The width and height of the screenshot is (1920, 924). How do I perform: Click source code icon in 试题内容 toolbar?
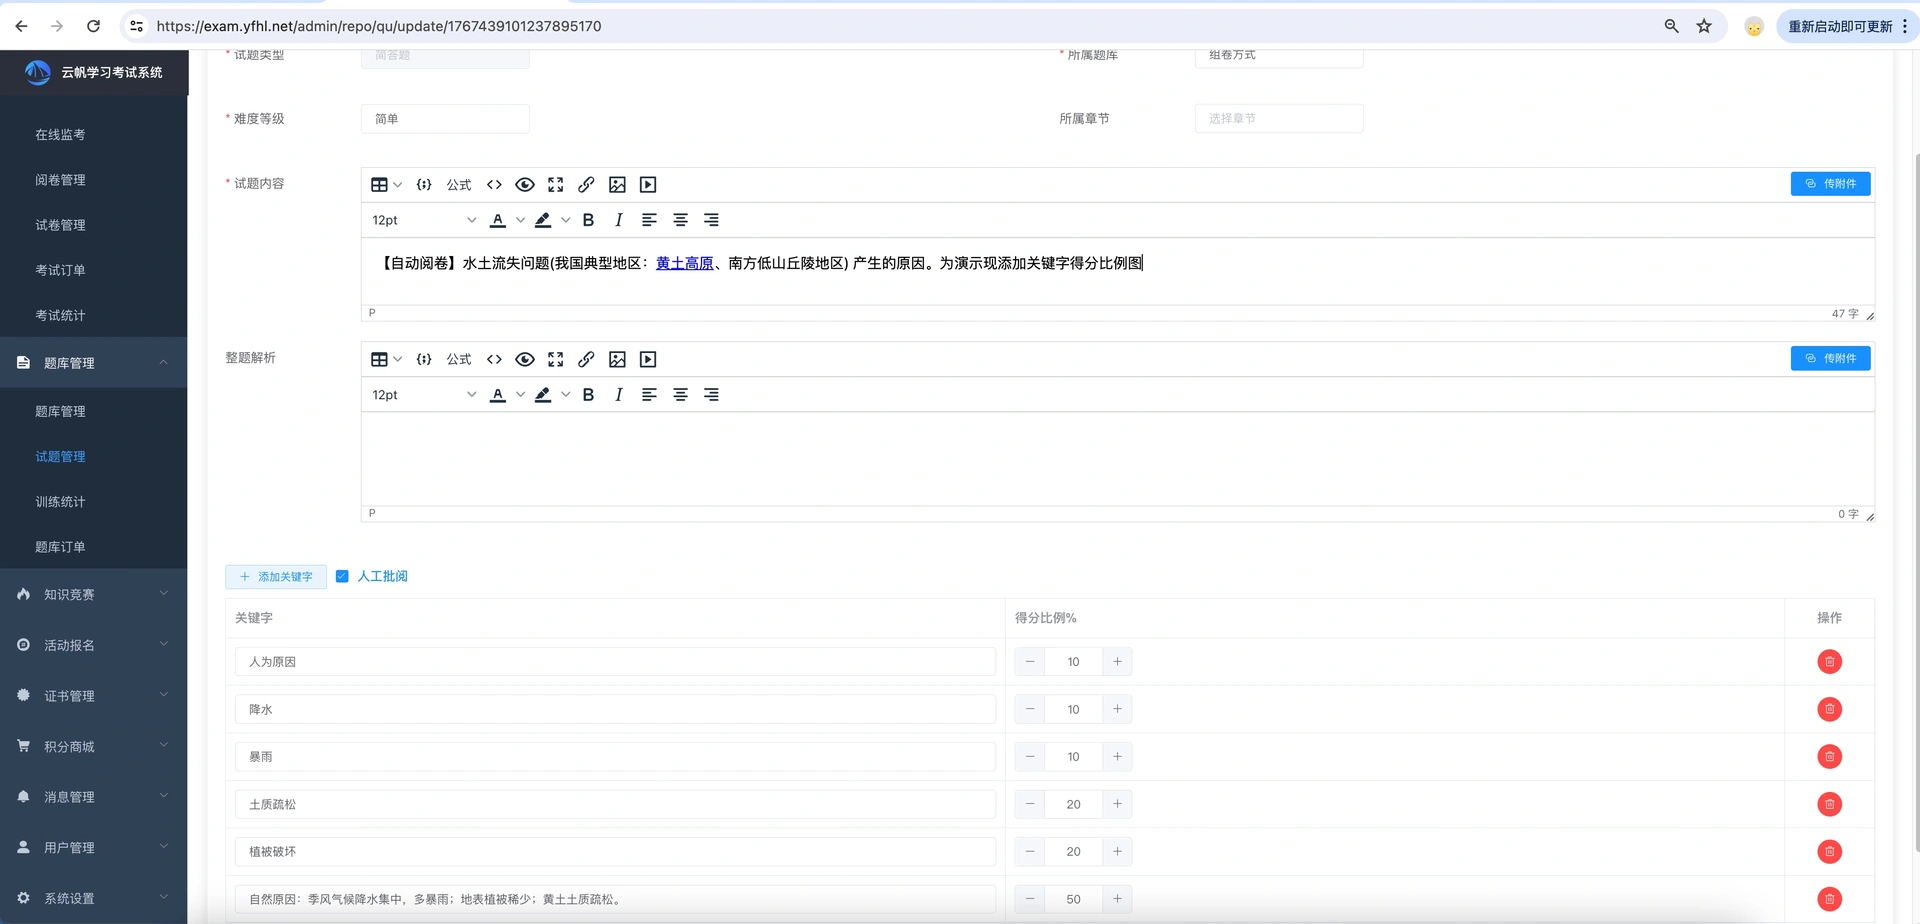[494, 185]
